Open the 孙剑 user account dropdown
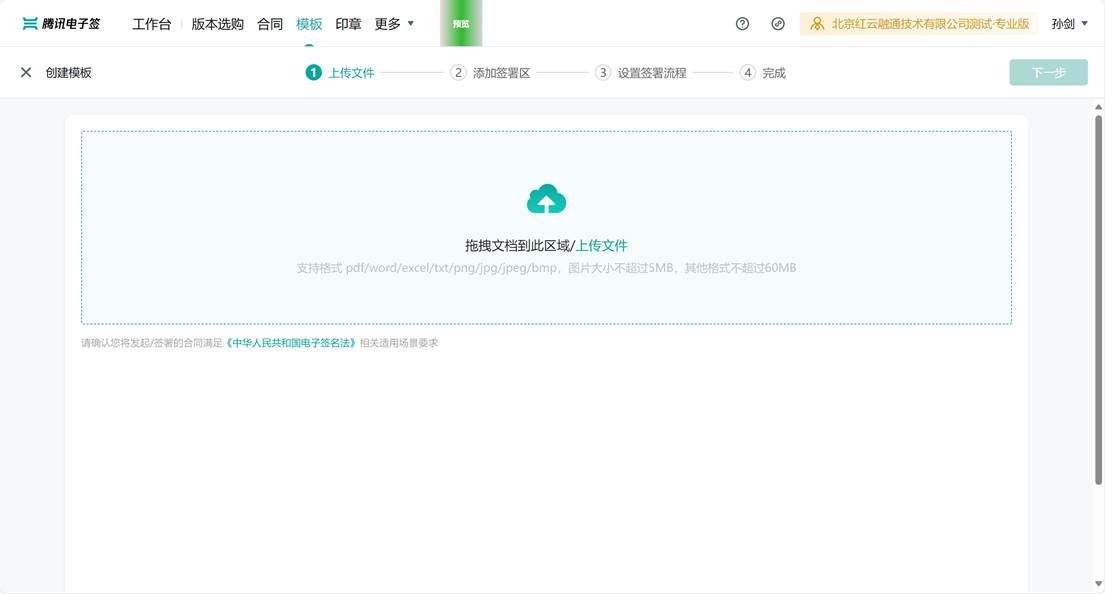 (1069, 24)
